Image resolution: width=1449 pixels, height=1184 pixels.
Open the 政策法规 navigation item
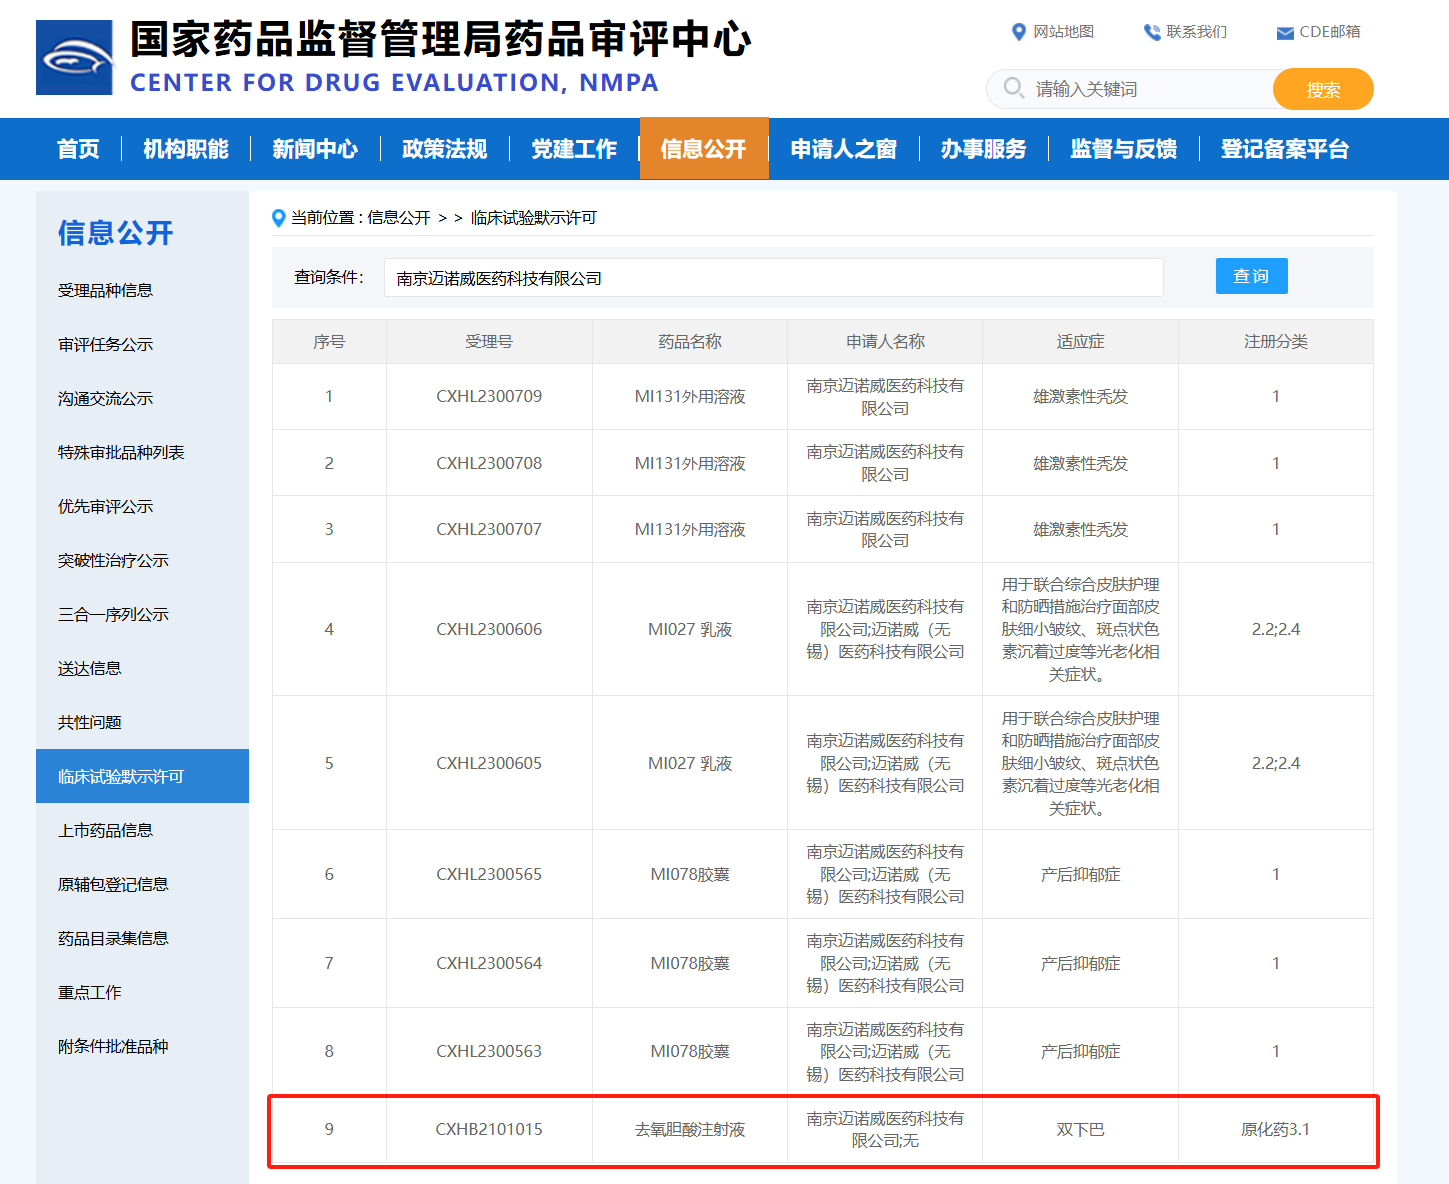pyautogui.click(x=444, y=149)
